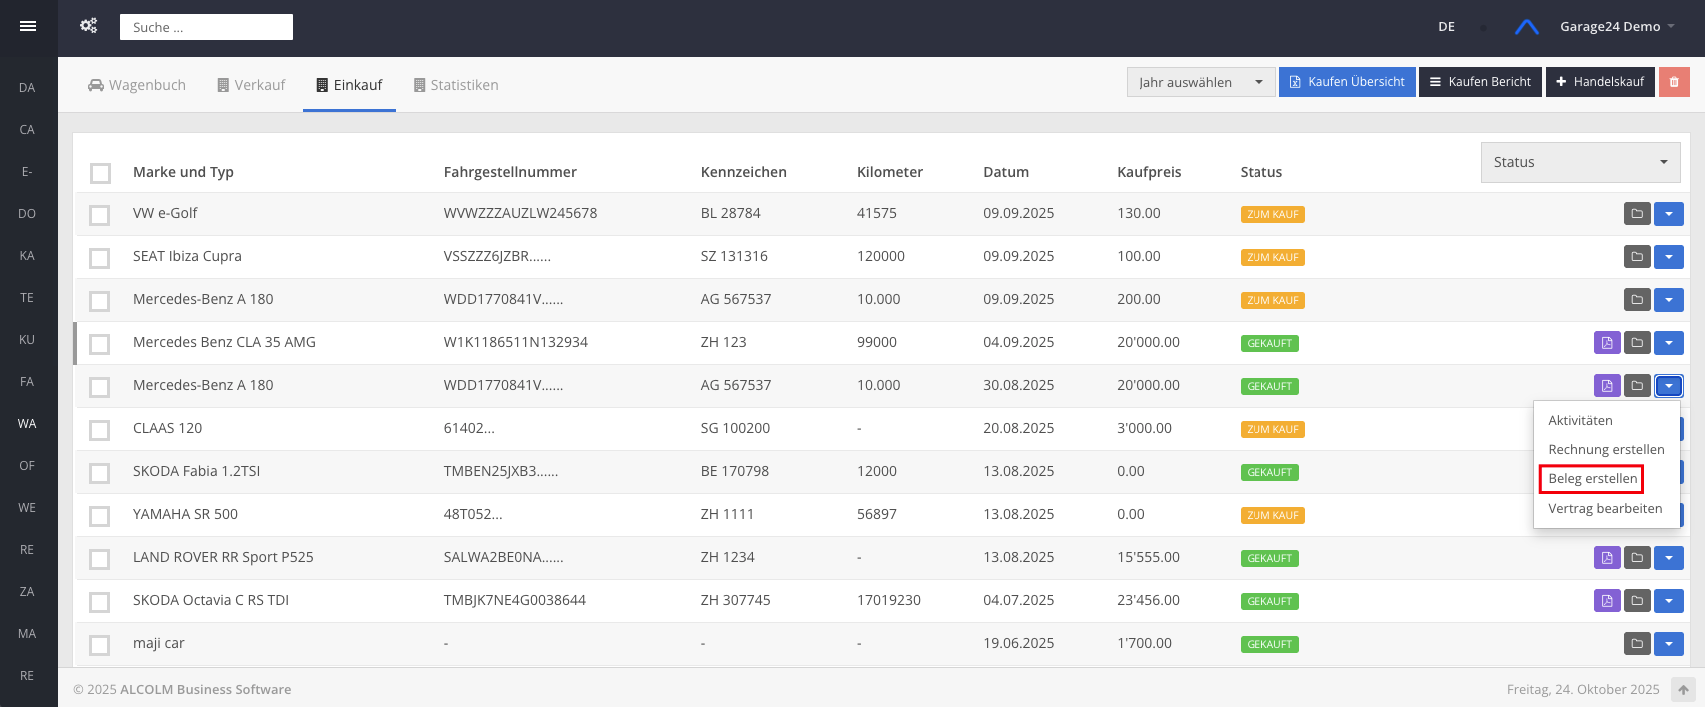Viewport: 1705px width, 707px height.
Task: Select Vertrag bearbeiten in the context menu
Action: [1605, 509]
